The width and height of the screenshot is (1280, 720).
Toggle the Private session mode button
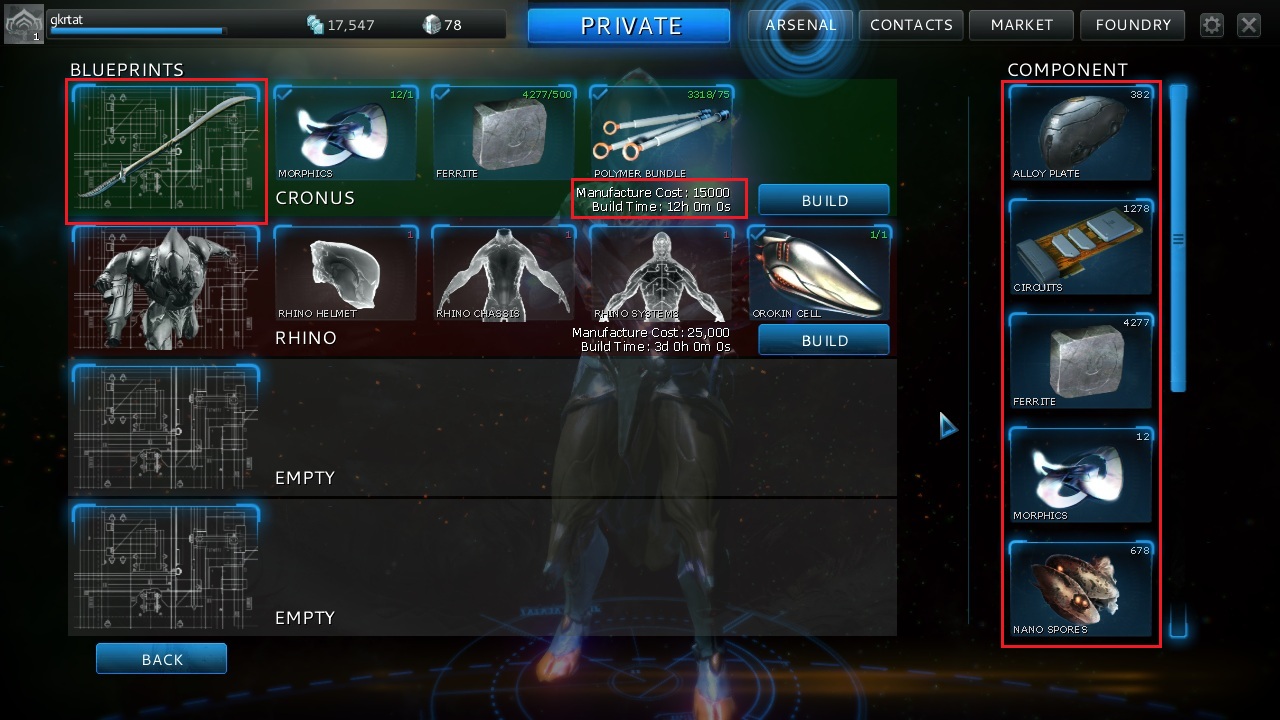coord(629,26)
